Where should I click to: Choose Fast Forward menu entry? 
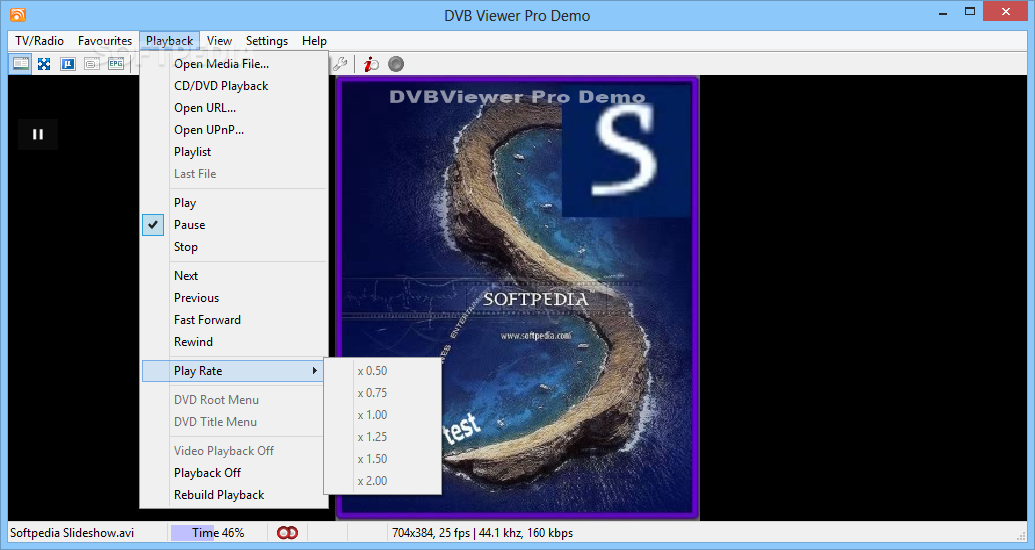coord(234,320)
